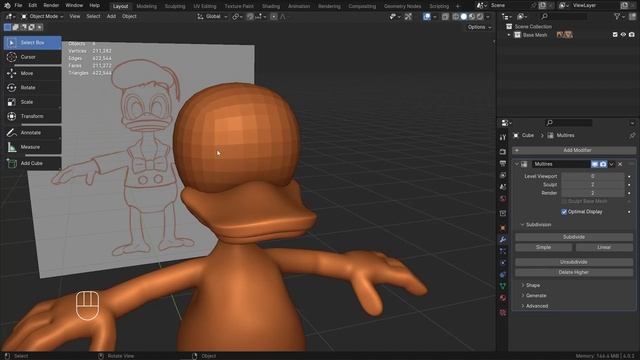
Task: Open the File menu
Action: tap(18, 6)
